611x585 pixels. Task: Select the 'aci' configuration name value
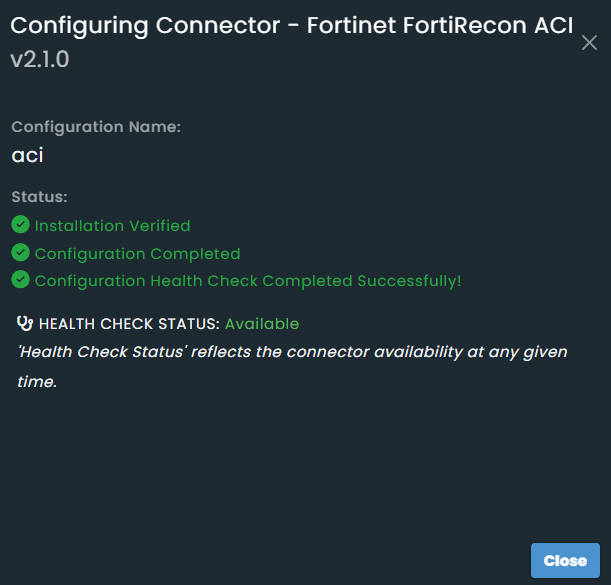[27, 155]
